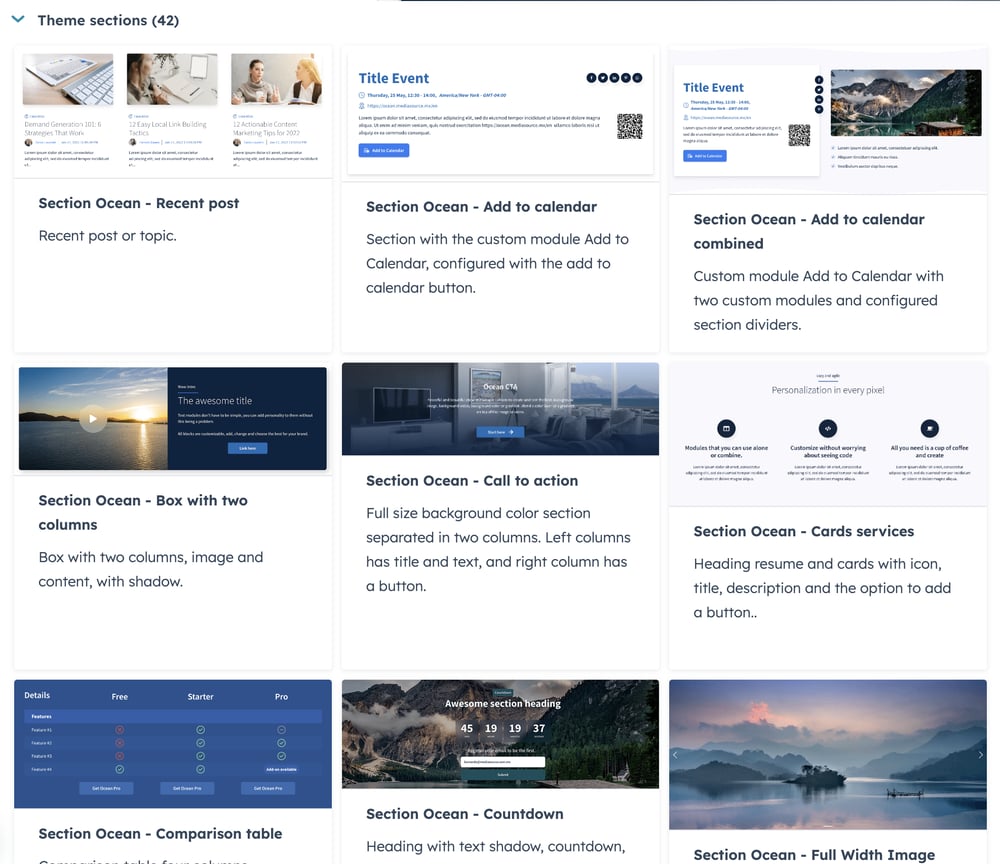1000x864 pixels.
Task: Click the green check for Feature #1 under Starter
Action: click(200, 729)
